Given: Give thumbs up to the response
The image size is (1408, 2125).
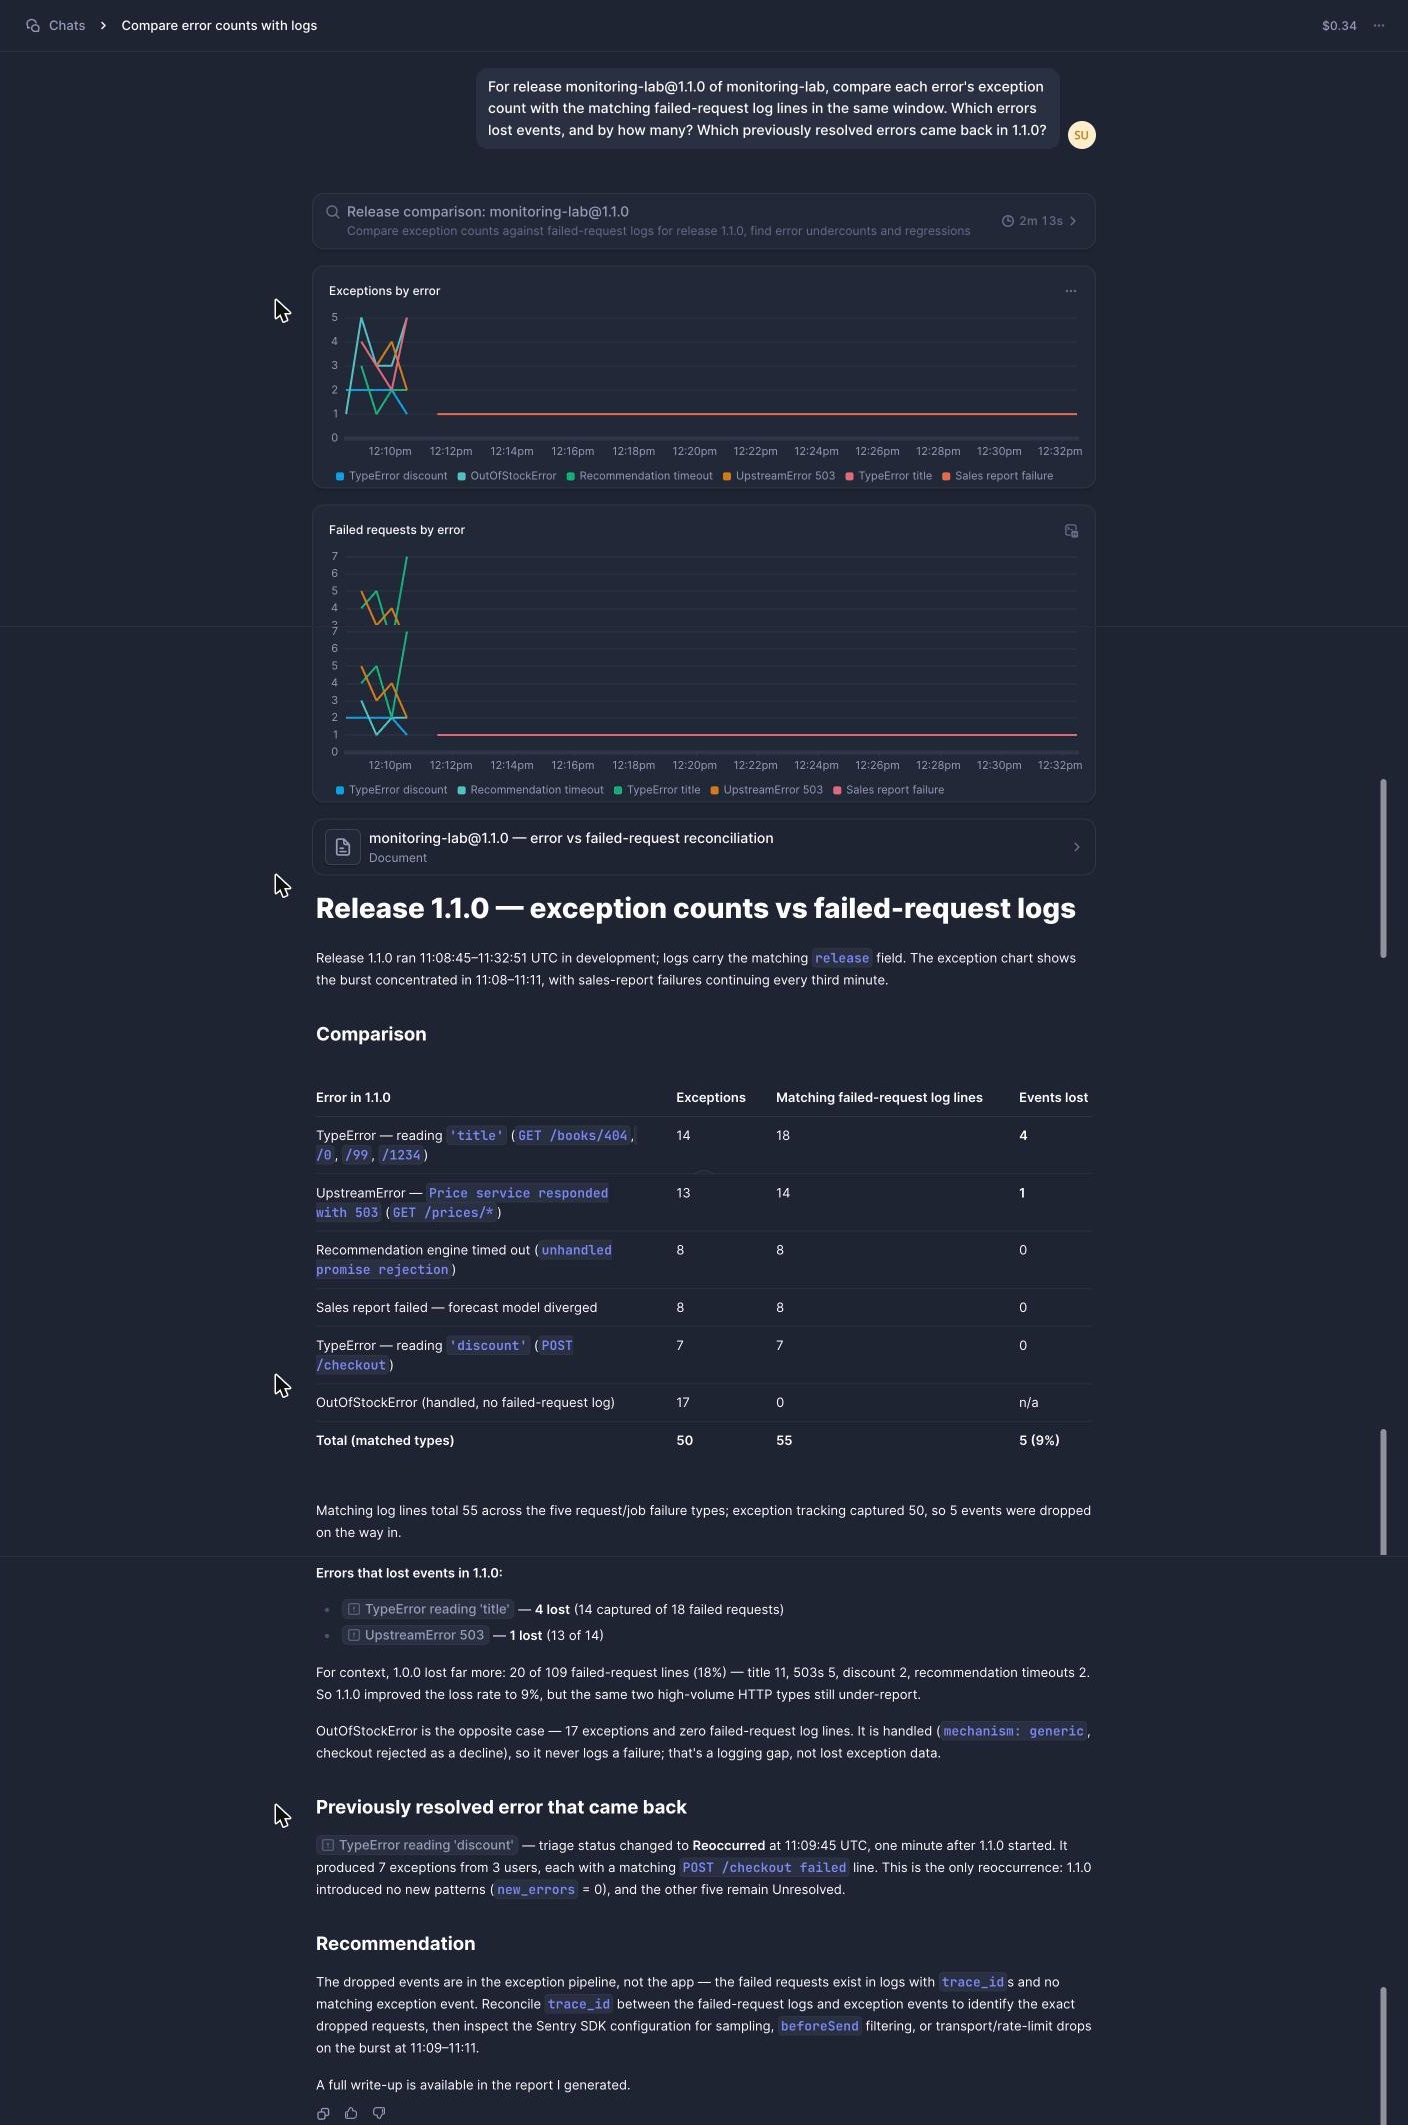Looking at the screenshot, I should tap(351, 2113).
